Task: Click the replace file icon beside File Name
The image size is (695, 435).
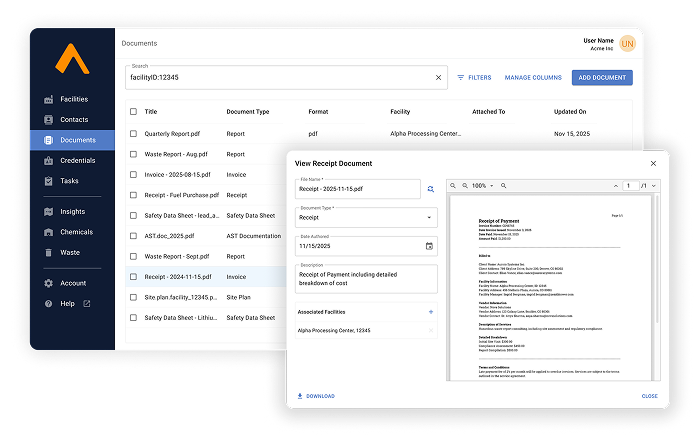Action: click(x=431, y=188)
